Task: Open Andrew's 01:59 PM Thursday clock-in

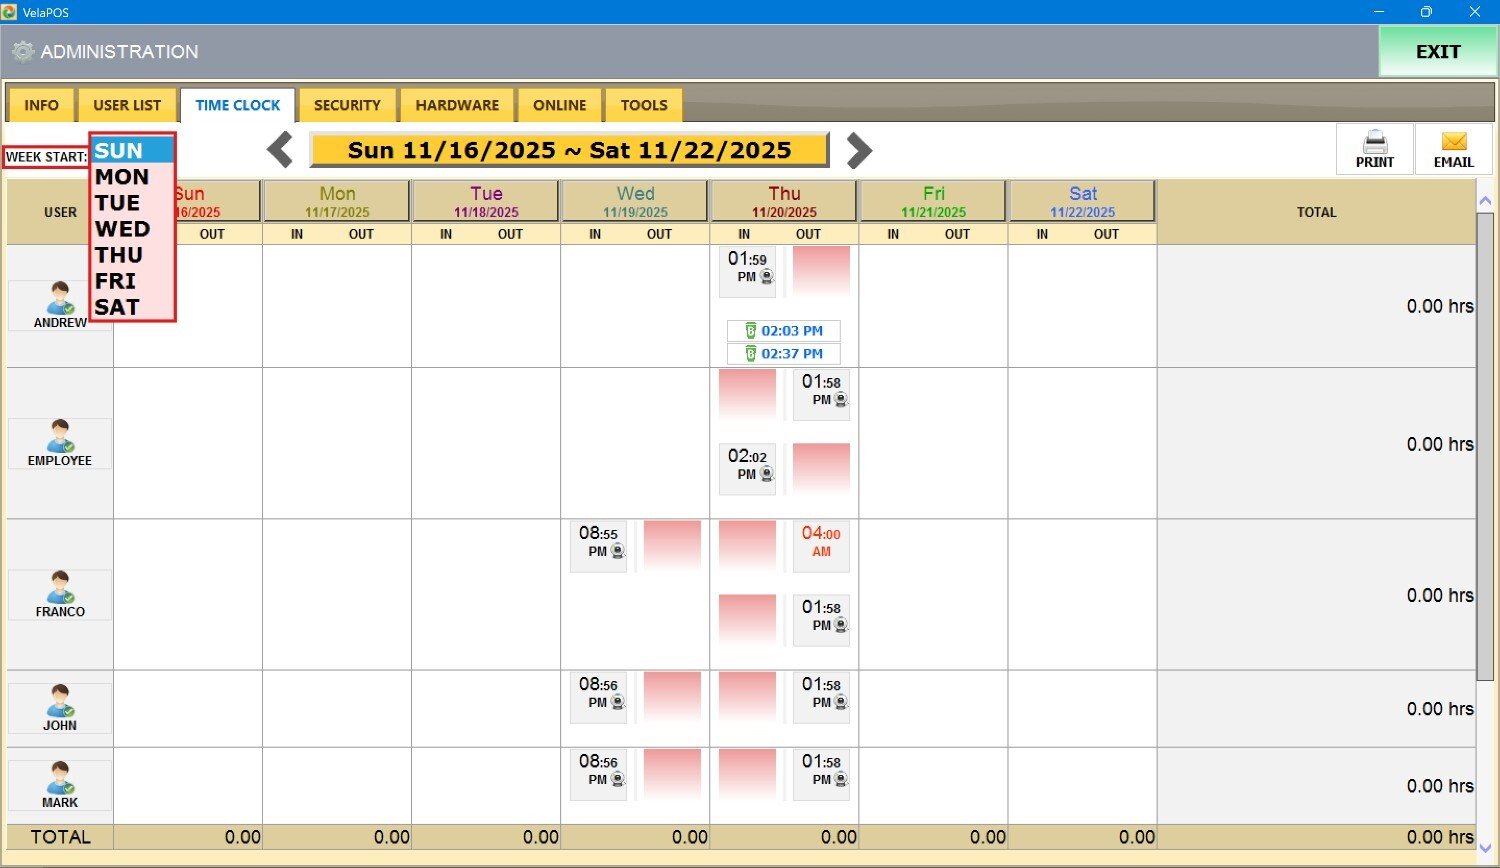Action: coord(747,272)
